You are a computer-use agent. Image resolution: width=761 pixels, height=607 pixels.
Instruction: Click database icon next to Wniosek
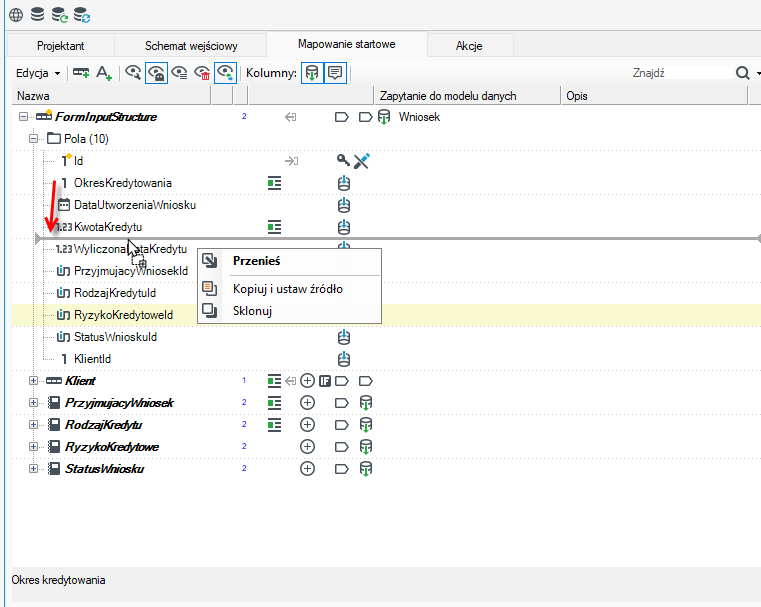click(x=384, y=117)
